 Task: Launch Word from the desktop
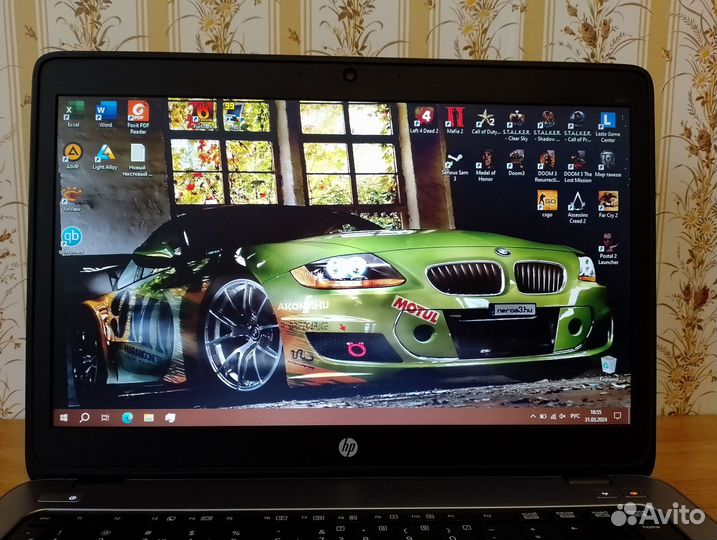pos(104,112)
